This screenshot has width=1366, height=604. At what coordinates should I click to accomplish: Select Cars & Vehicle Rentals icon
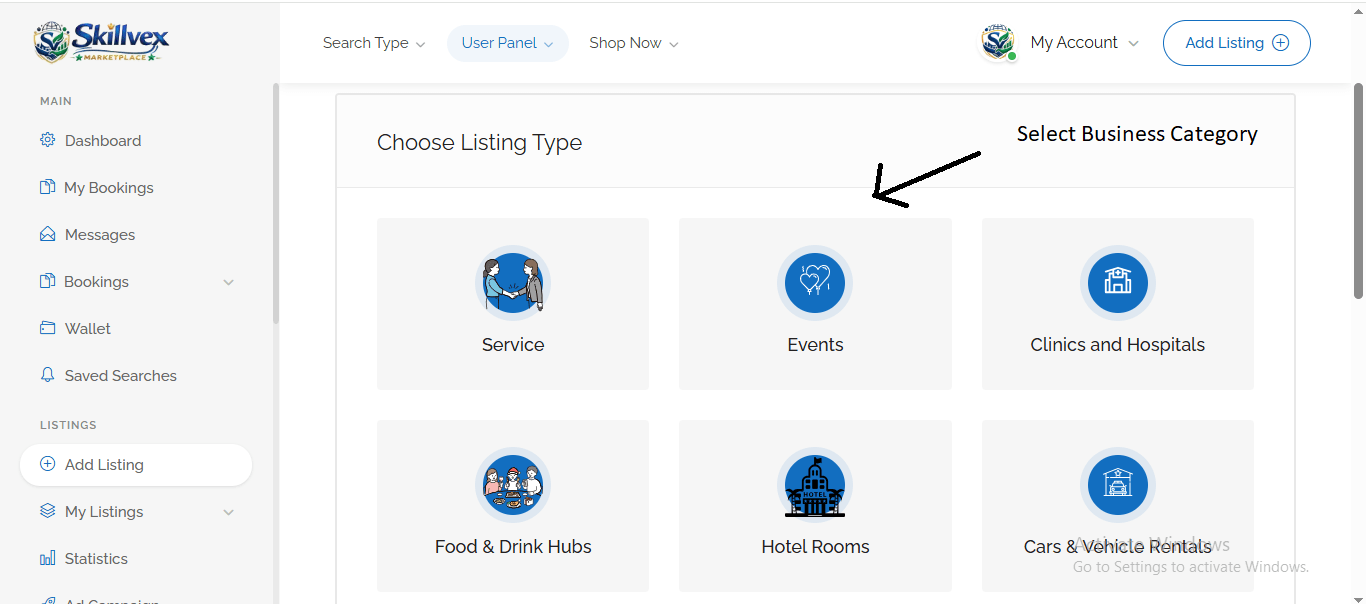point(1117,485)
